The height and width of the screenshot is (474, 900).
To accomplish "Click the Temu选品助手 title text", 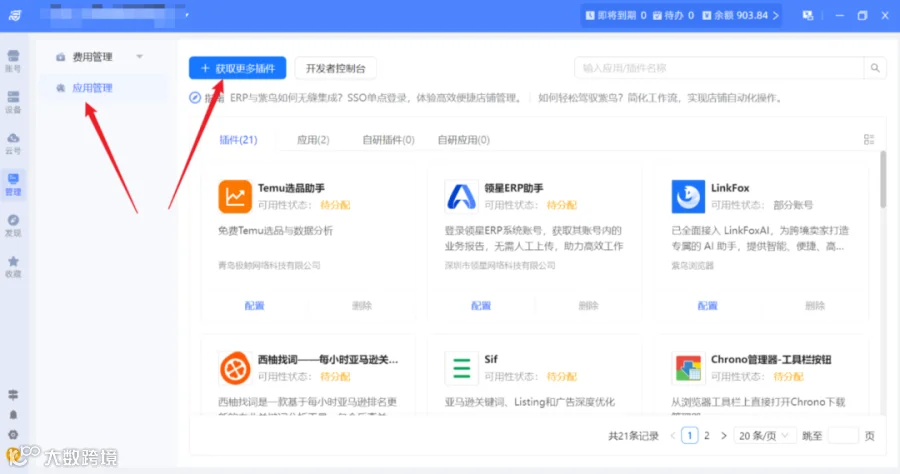I will coord(291,188).
